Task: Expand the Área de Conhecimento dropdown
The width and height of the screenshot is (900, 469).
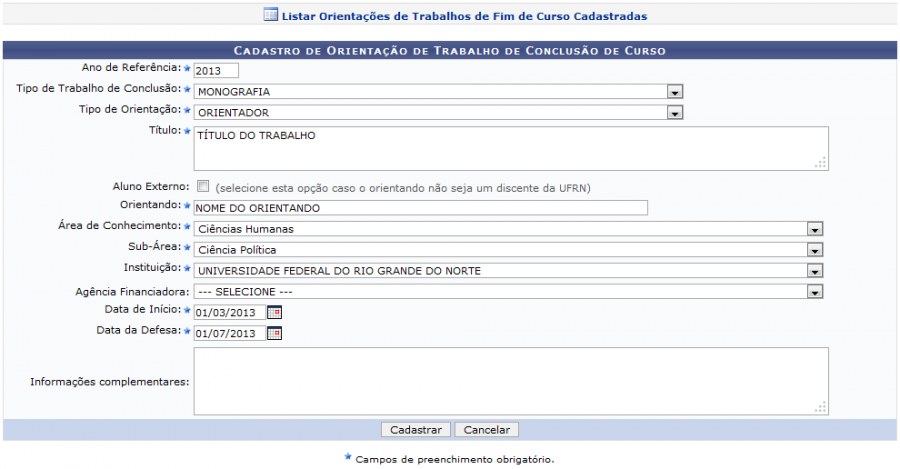Action: tap(815, 229)
